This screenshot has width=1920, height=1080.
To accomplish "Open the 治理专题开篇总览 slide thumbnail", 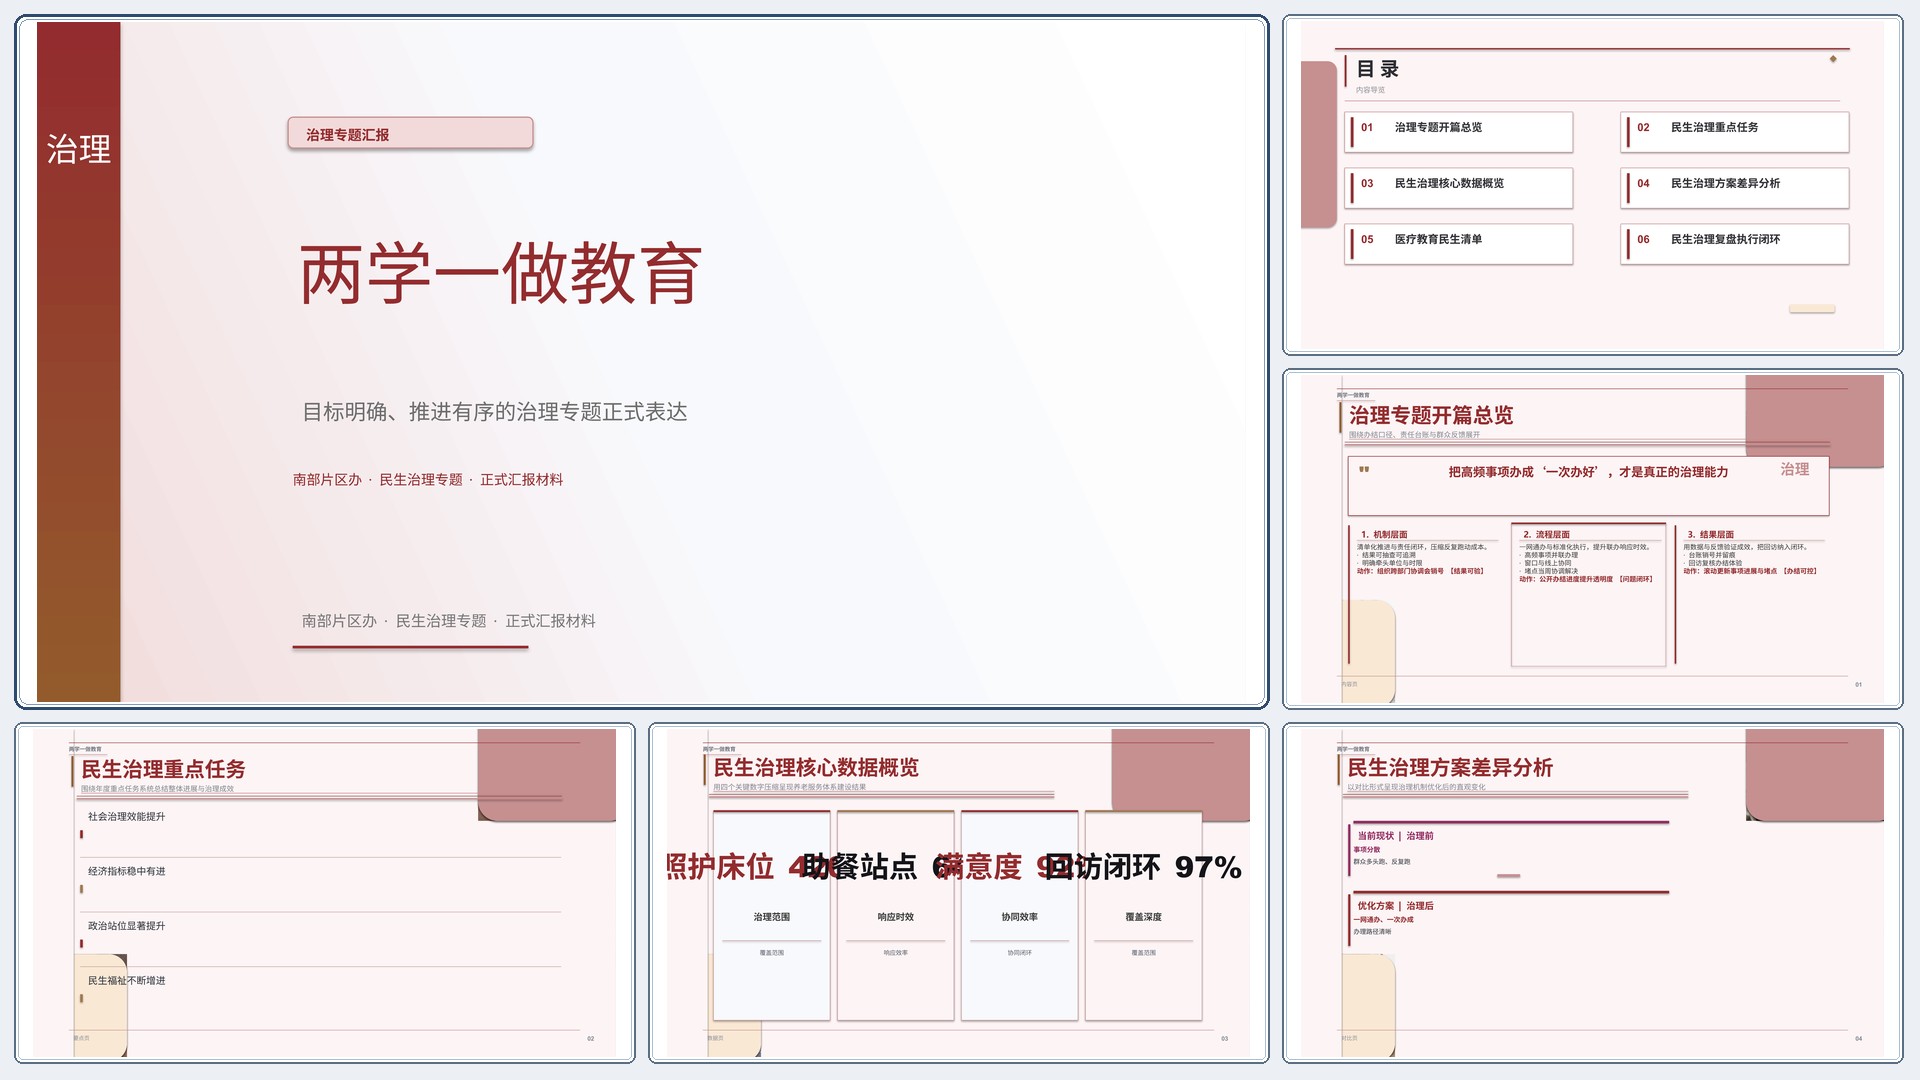I will pos(1592,539).
